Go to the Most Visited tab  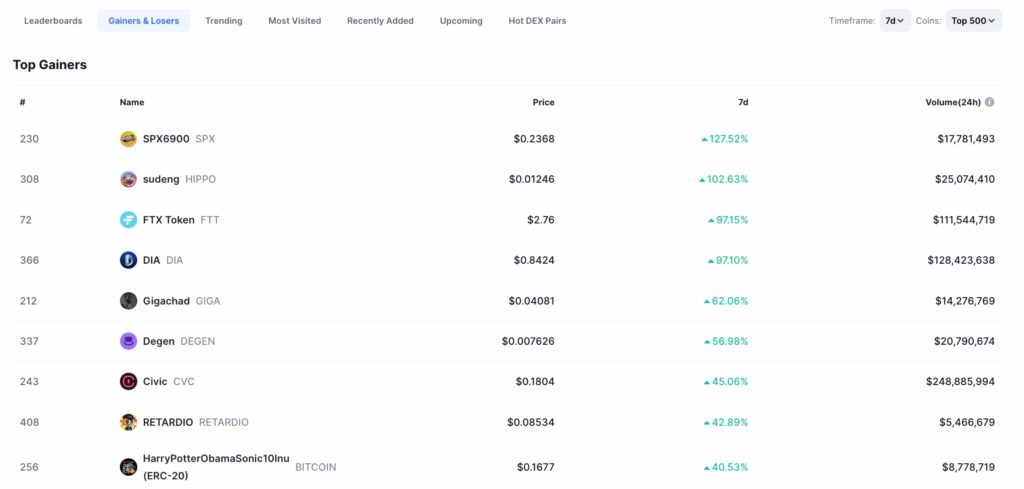point(295,21)
